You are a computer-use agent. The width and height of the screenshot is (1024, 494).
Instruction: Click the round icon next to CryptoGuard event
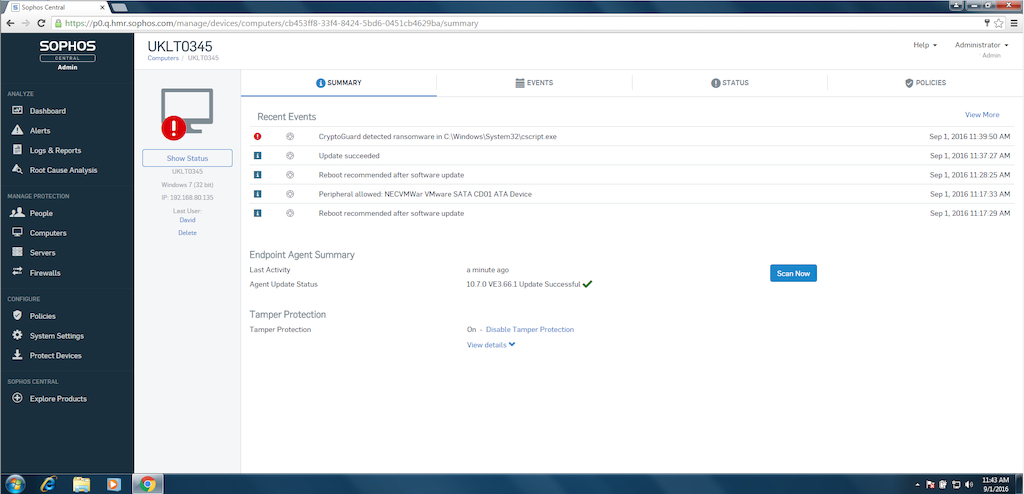click(290, 137)
